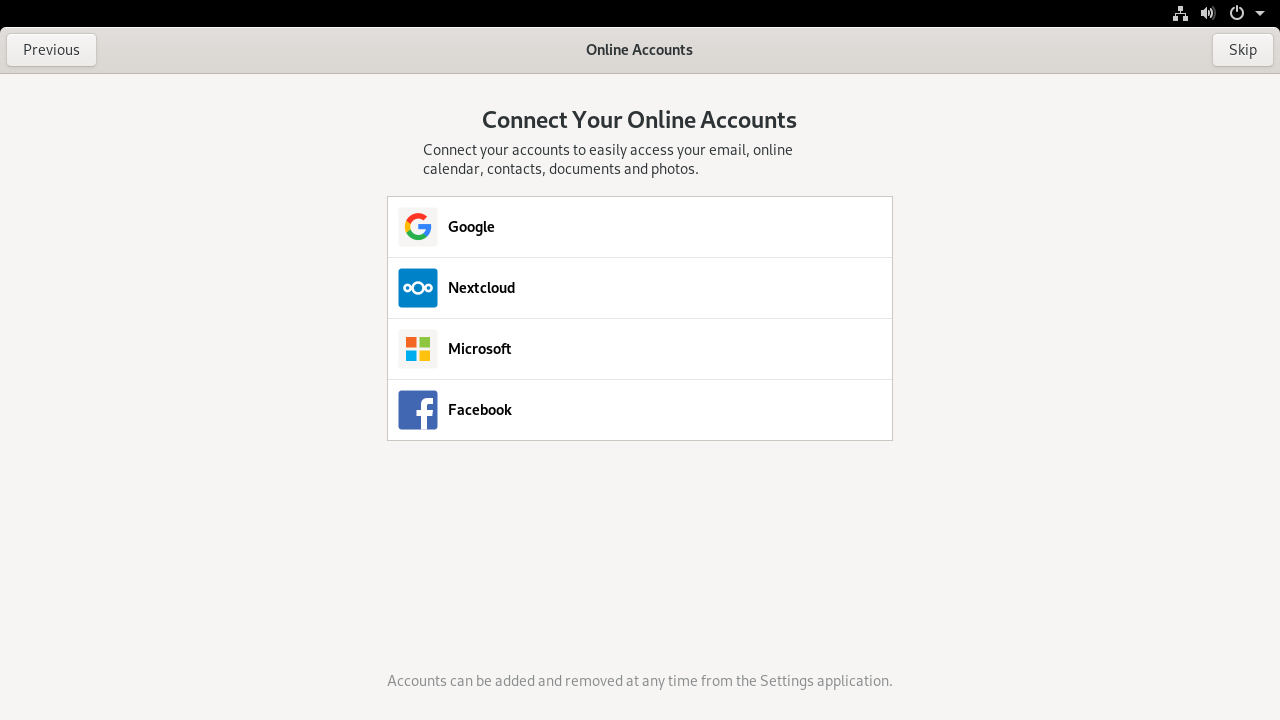Viewport: 1280px width, 720px height.
Task: Click the empty area of Facebook row
Action: (x=700, y=410)
